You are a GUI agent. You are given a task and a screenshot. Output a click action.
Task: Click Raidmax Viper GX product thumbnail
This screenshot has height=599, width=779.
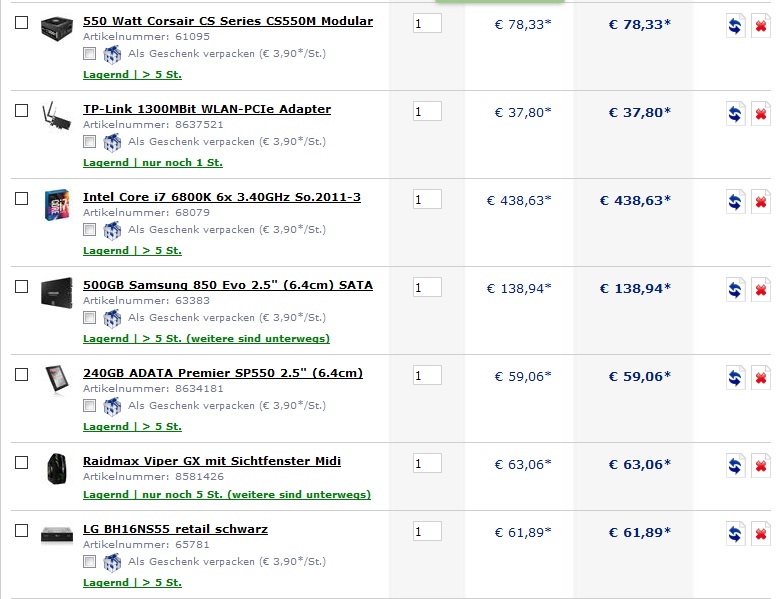(x=56, y=468)
